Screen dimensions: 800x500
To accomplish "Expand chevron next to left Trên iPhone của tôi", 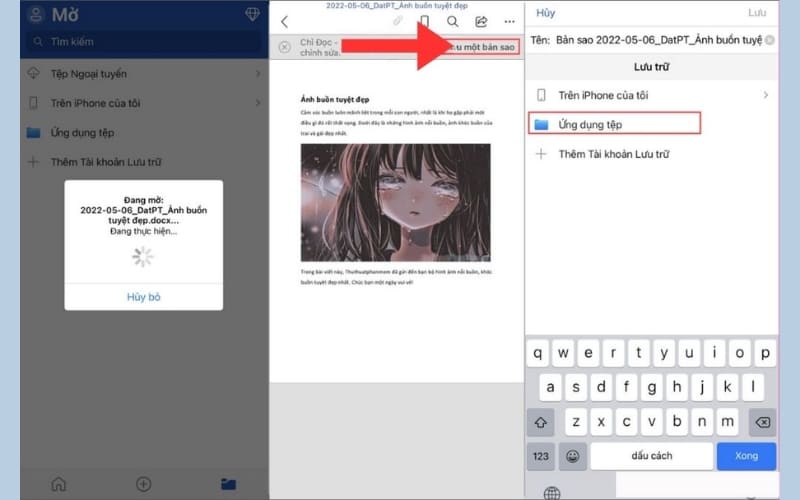I will click(258, 103).
